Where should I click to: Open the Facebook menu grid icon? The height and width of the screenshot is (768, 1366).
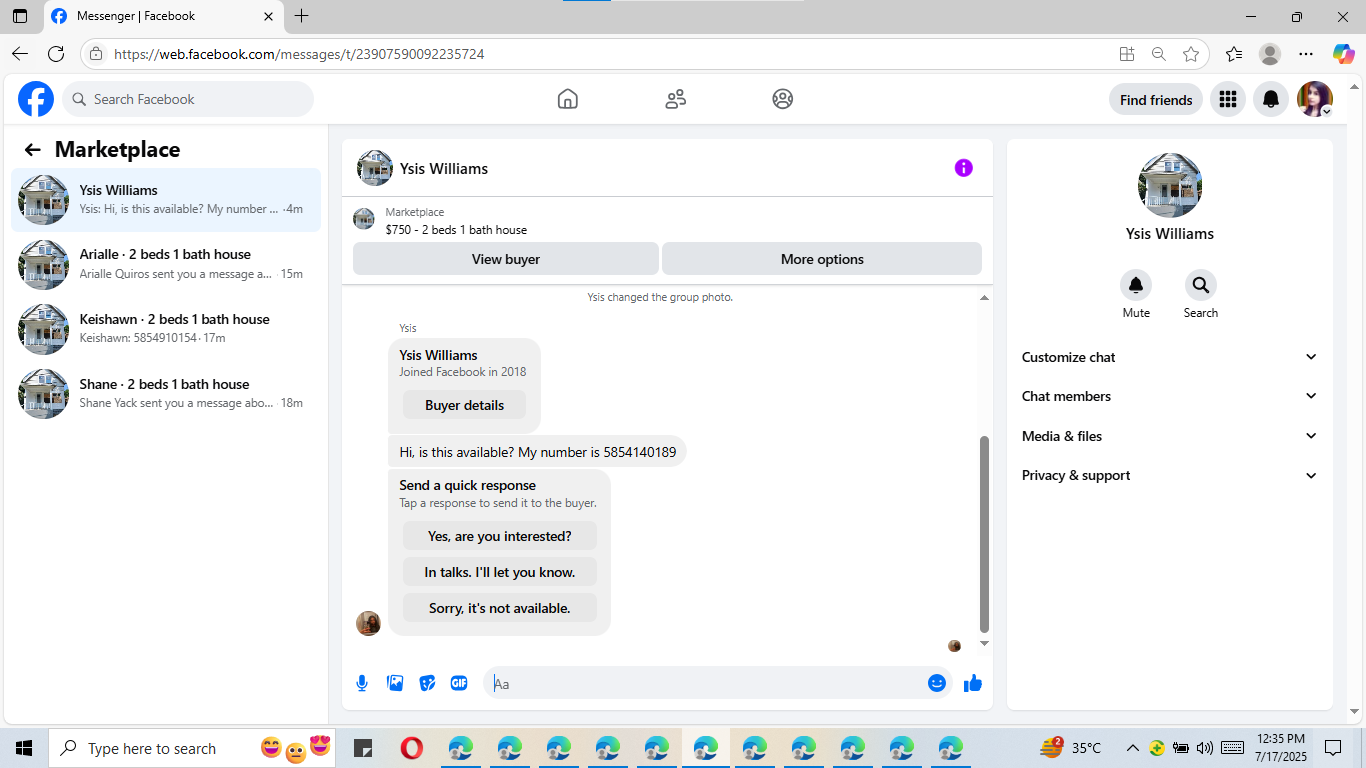point(1228,99)
